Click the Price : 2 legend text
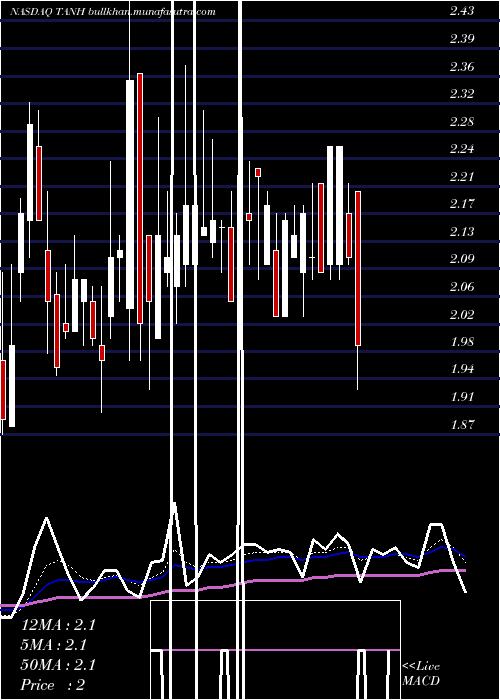Screen dimensions: 500x700 click(53, 685)
